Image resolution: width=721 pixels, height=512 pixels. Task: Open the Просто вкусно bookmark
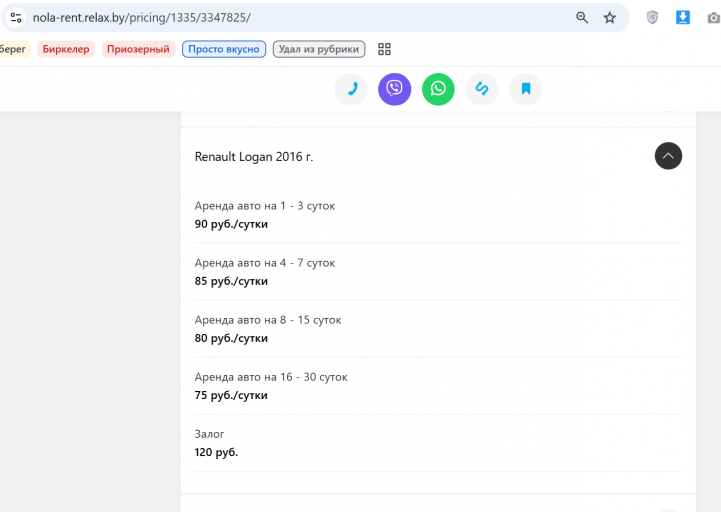[224, 49]
